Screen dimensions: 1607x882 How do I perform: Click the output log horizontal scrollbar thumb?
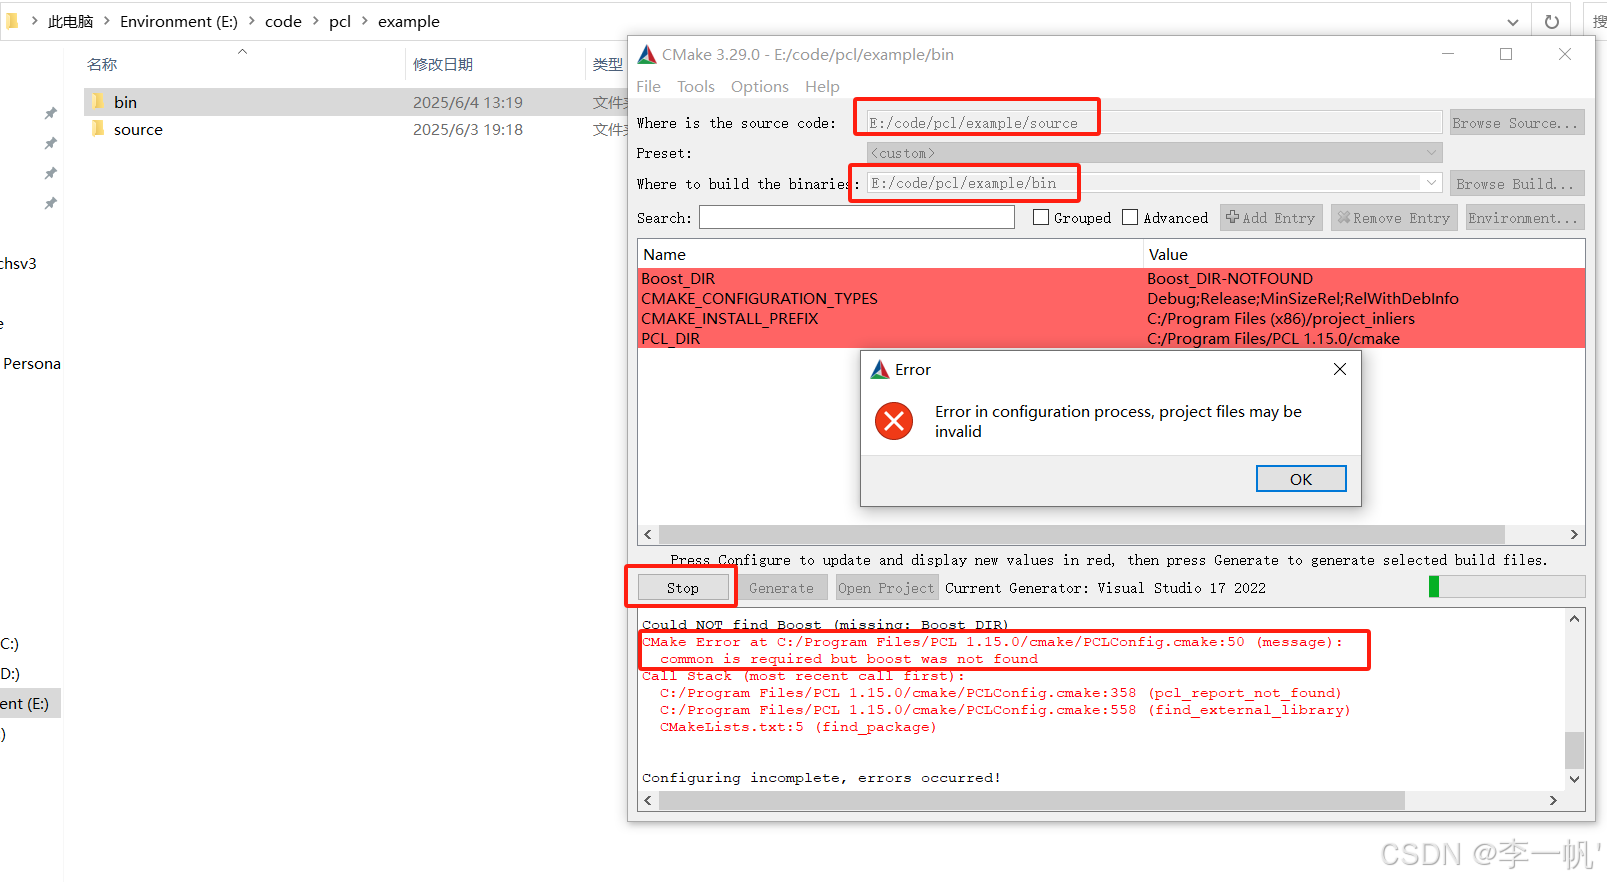point(1031,801)
